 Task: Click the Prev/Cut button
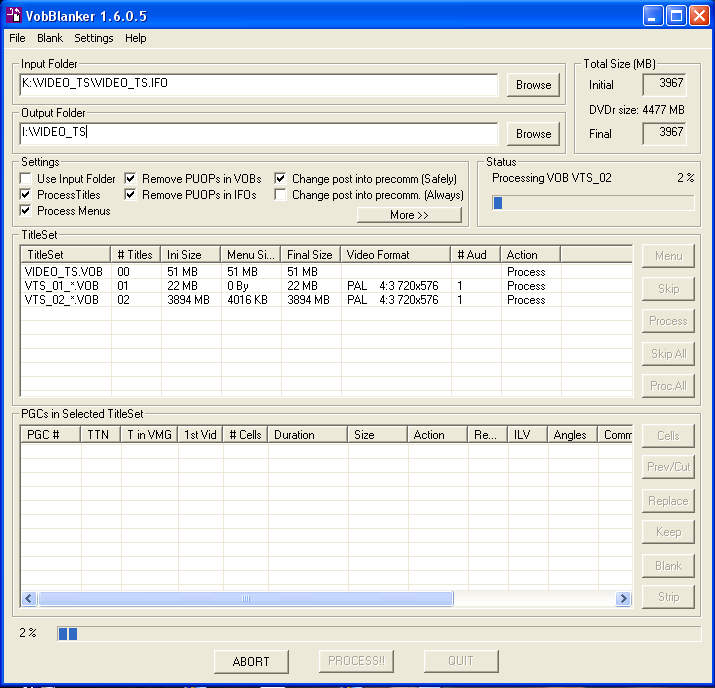(668, 467)
